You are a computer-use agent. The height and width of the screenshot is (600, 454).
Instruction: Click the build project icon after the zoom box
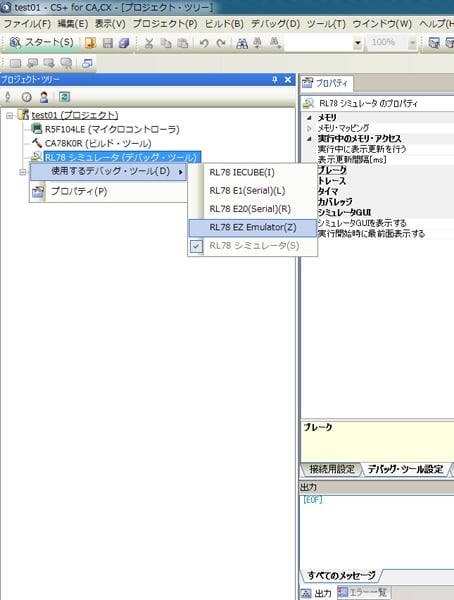pos(434,43)
